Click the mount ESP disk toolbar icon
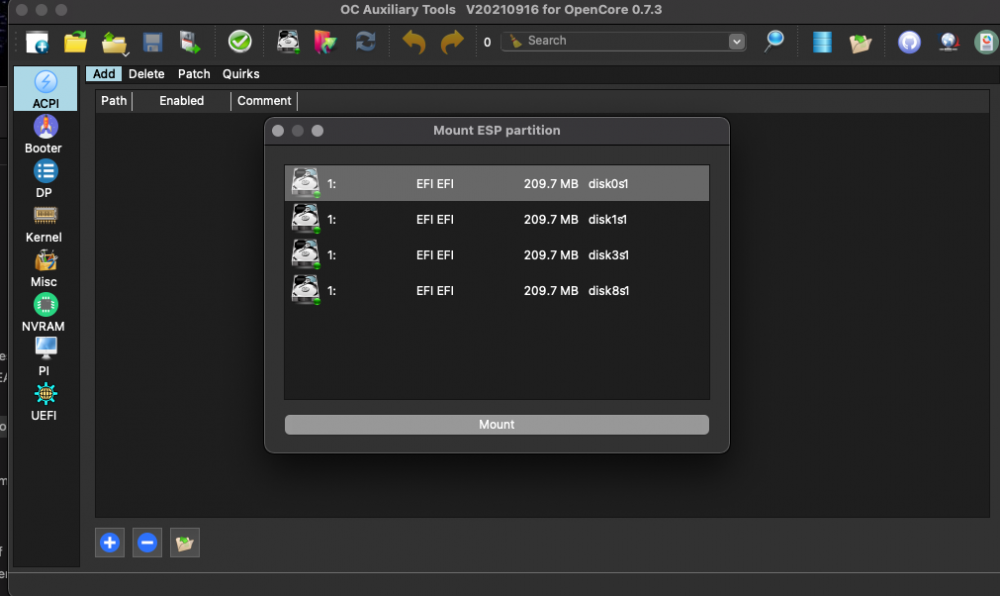This screenshot has height=596, width=1000. [x=288, y=42]
